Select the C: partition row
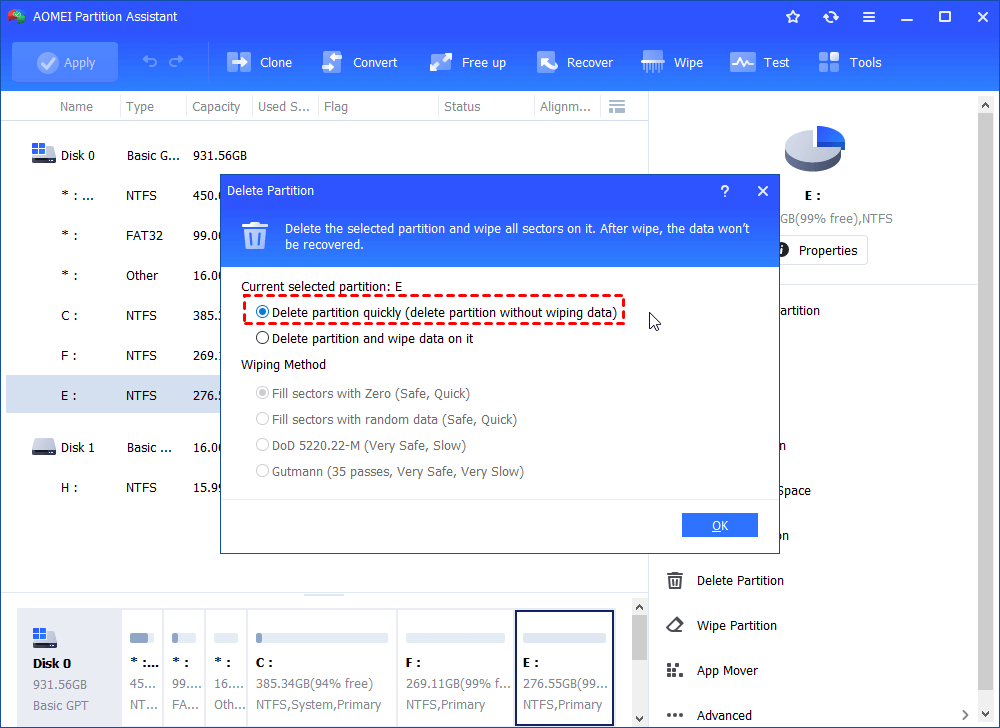Viewport: 1000px width, 728px height. coord(114,316)
